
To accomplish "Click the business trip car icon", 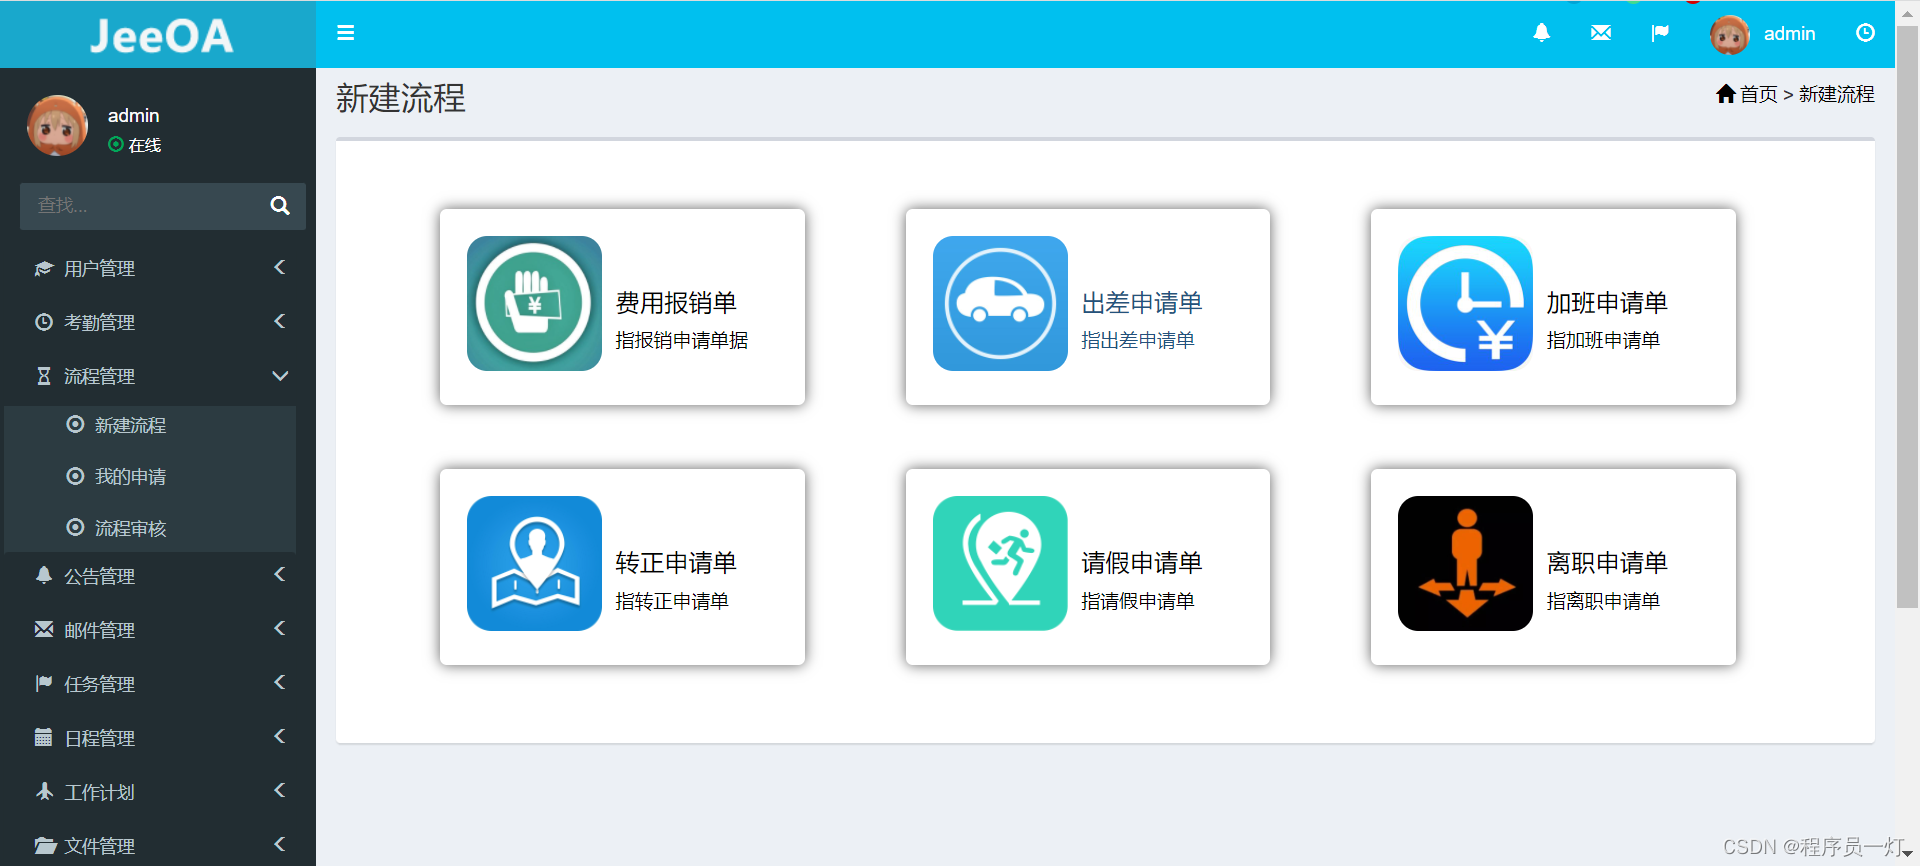I will tap(1000, 303).
